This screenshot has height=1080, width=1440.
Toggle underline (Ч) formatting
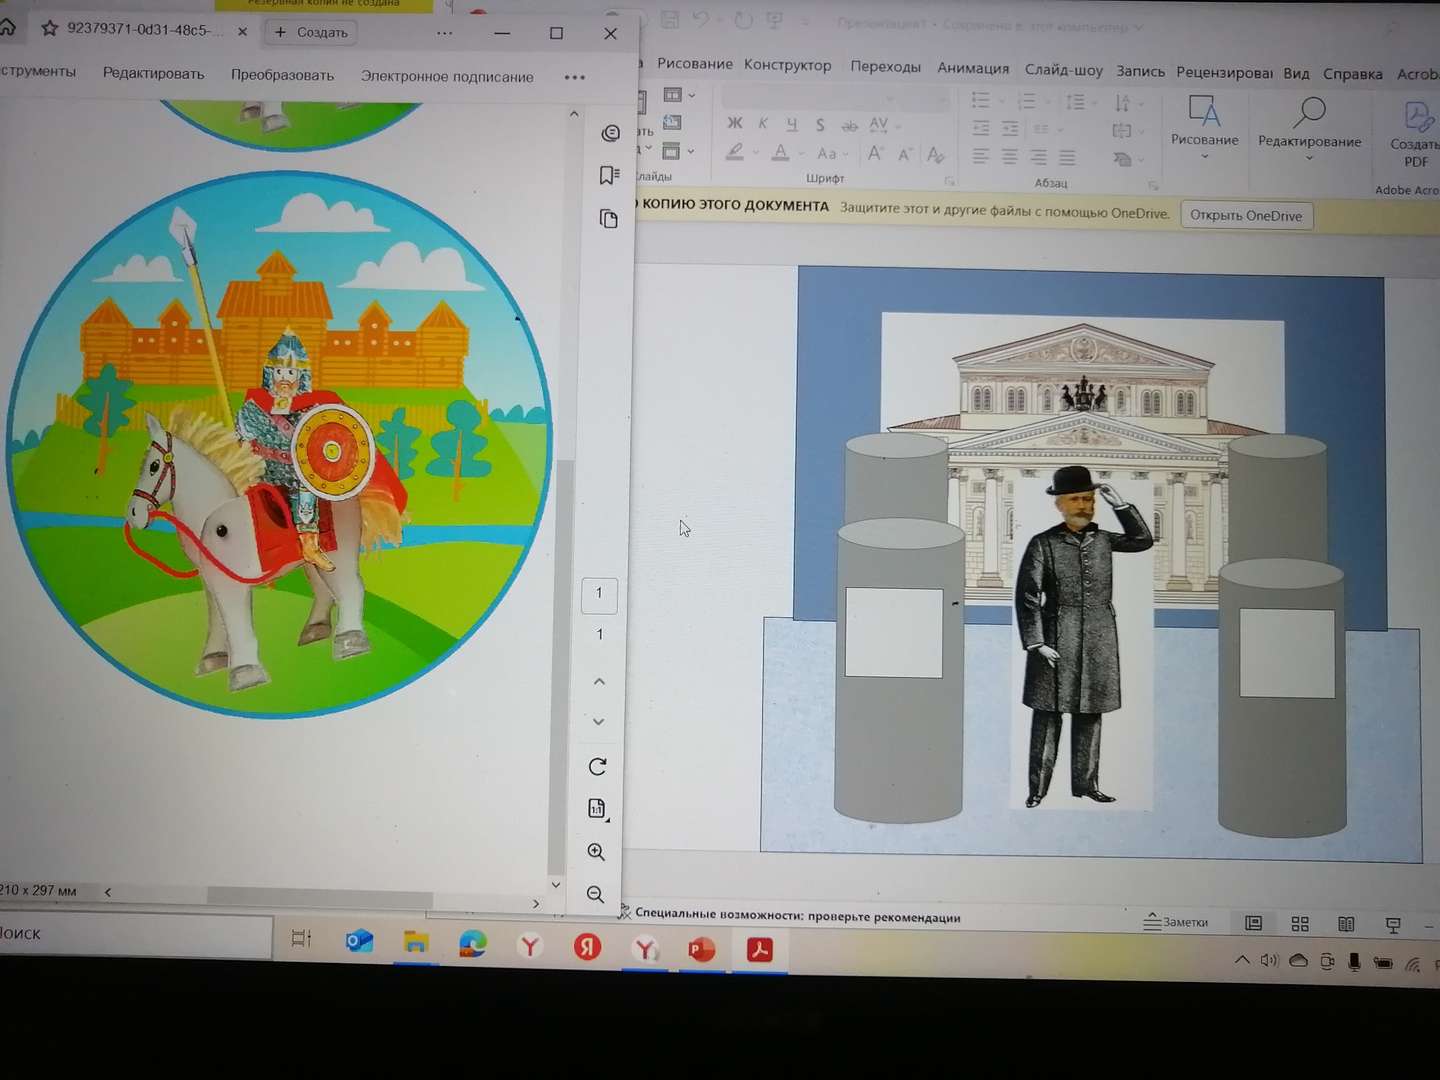tap(791, 124)
